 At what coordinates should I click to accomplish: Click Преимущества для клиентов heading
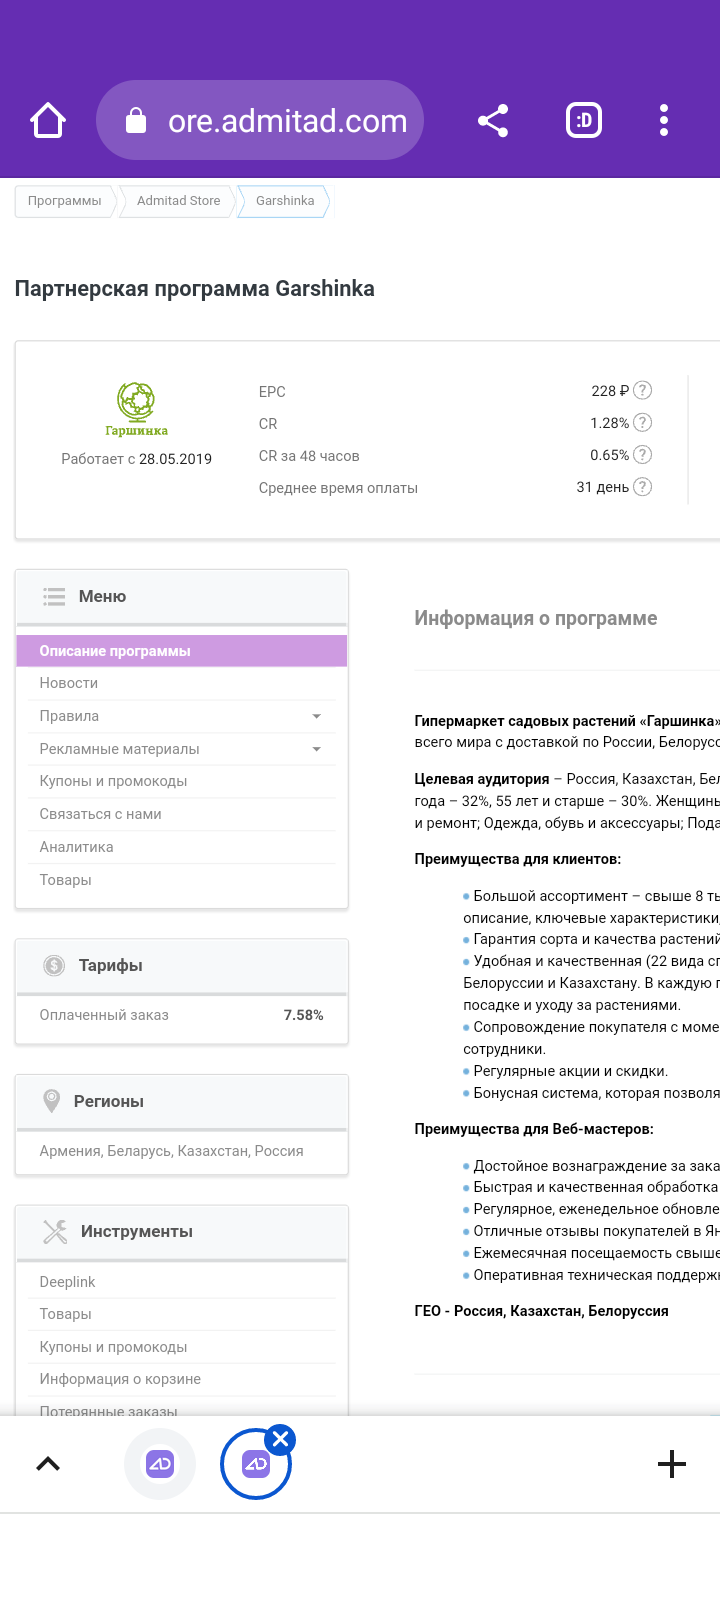518,859
